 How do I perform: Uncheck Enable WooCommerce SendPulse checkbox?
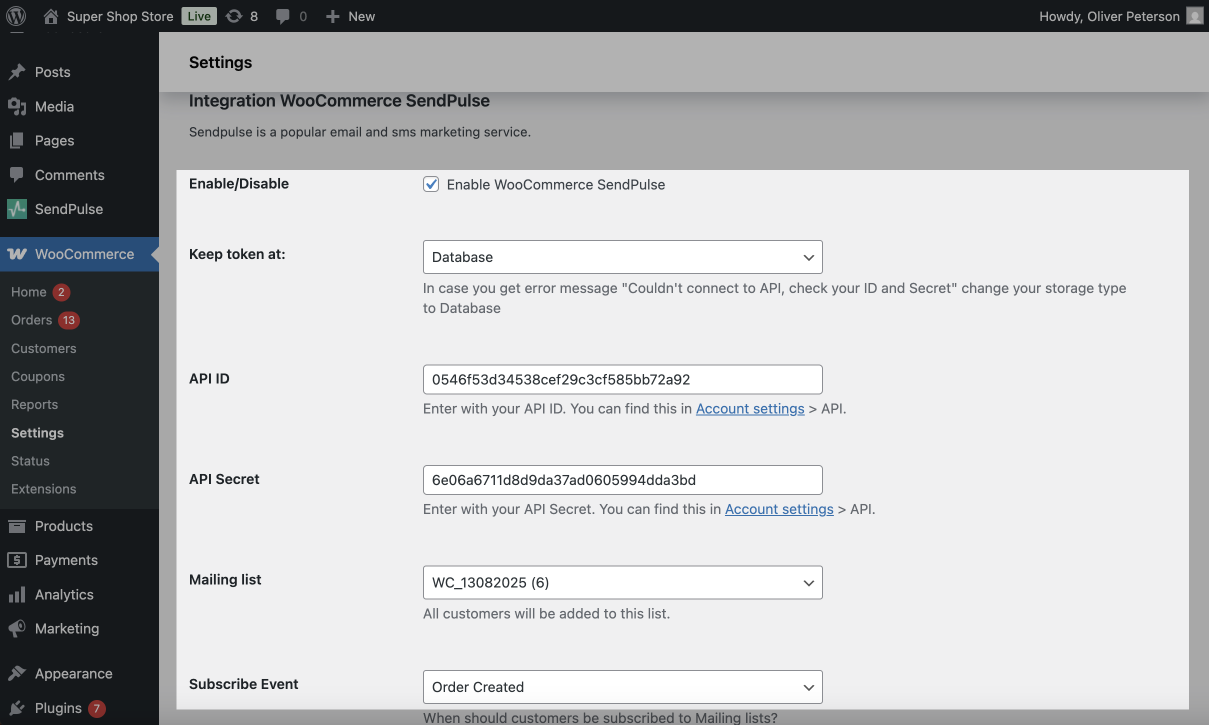[x=431, y=184]
